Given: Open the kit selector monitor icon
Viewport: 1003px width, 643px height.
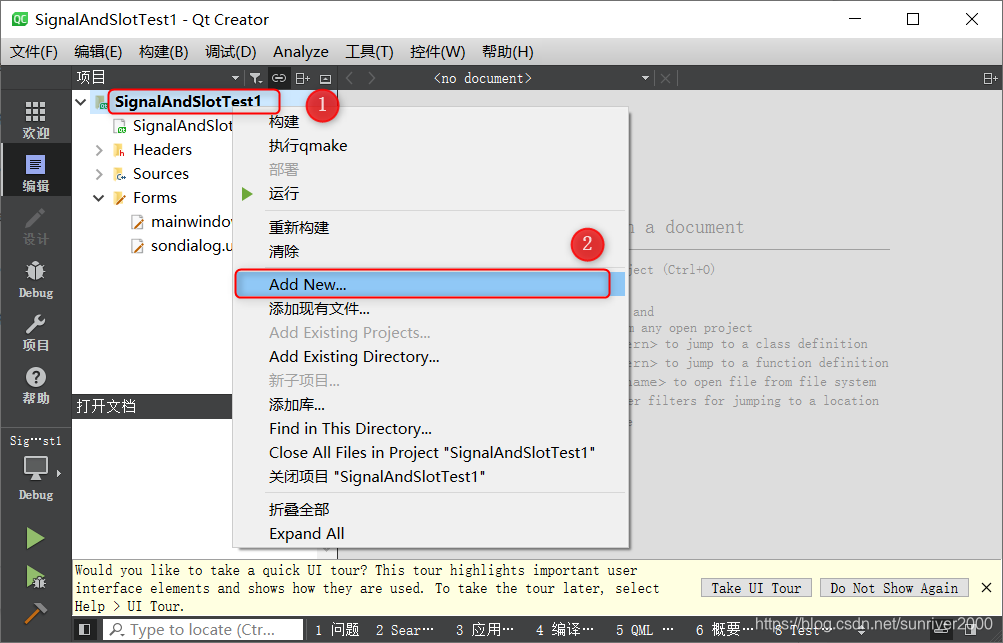Looking at the screenshot, I should (x=35, y=470).
